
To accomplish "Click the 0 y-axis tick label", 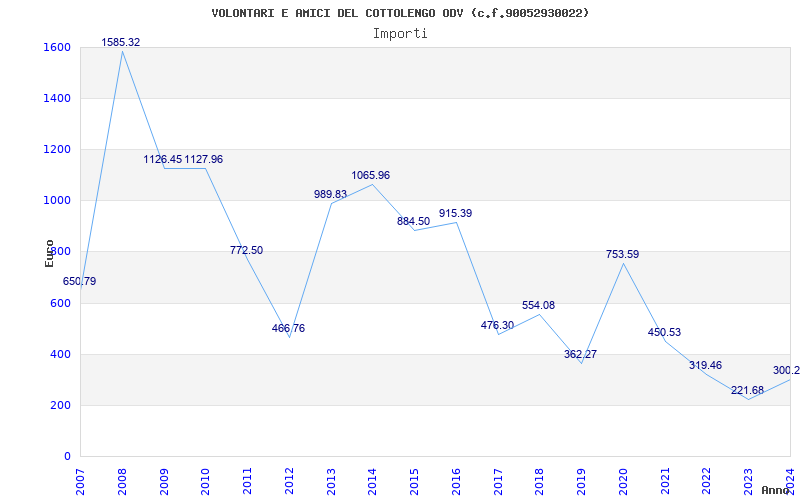I will 67,456.
